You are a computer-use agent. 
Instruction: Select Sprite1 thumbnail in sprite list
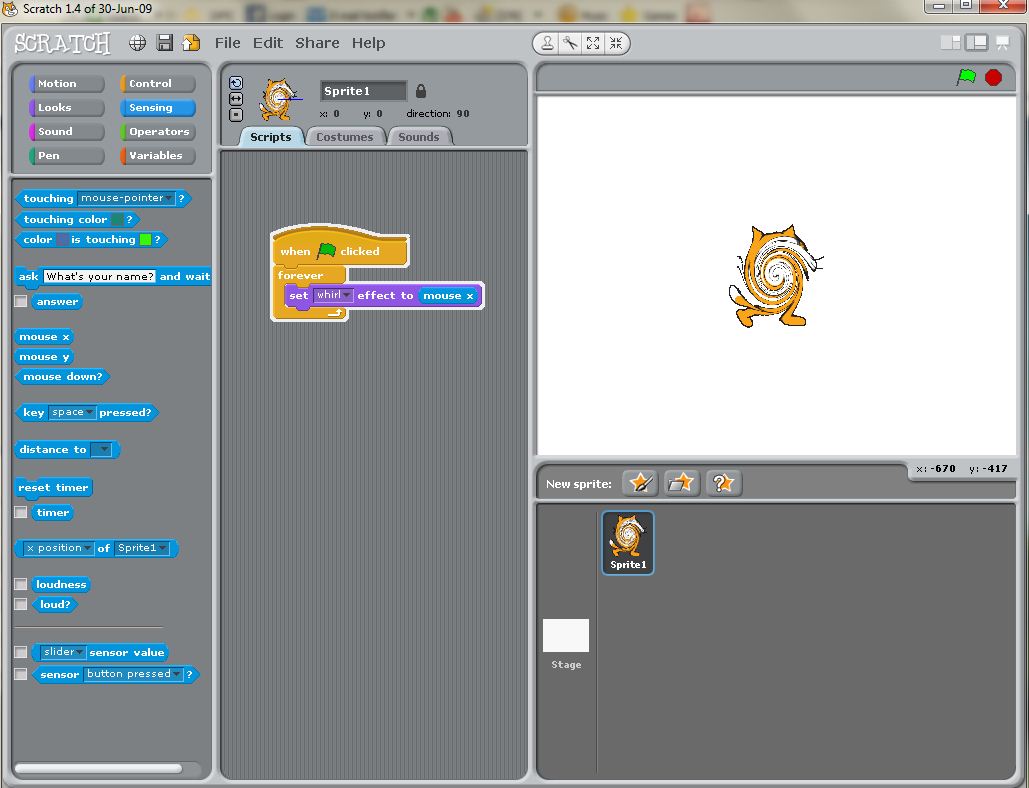[628, 543]
